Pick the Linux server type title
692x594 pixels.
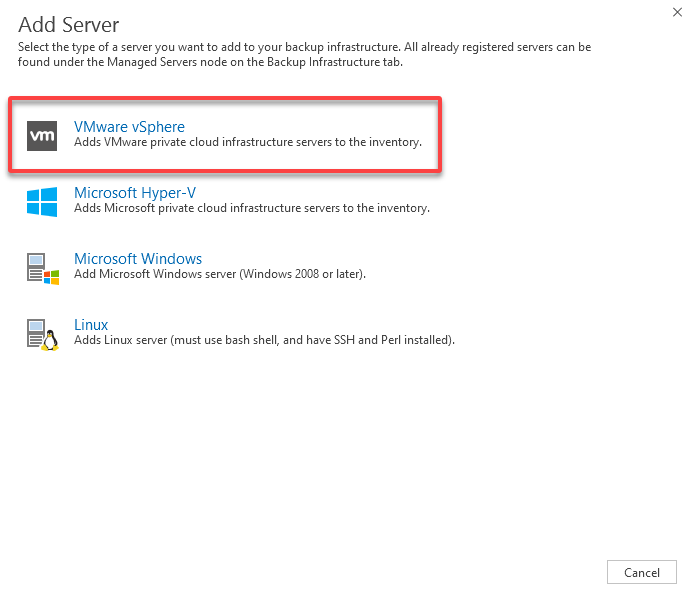[x=91, y=325]
